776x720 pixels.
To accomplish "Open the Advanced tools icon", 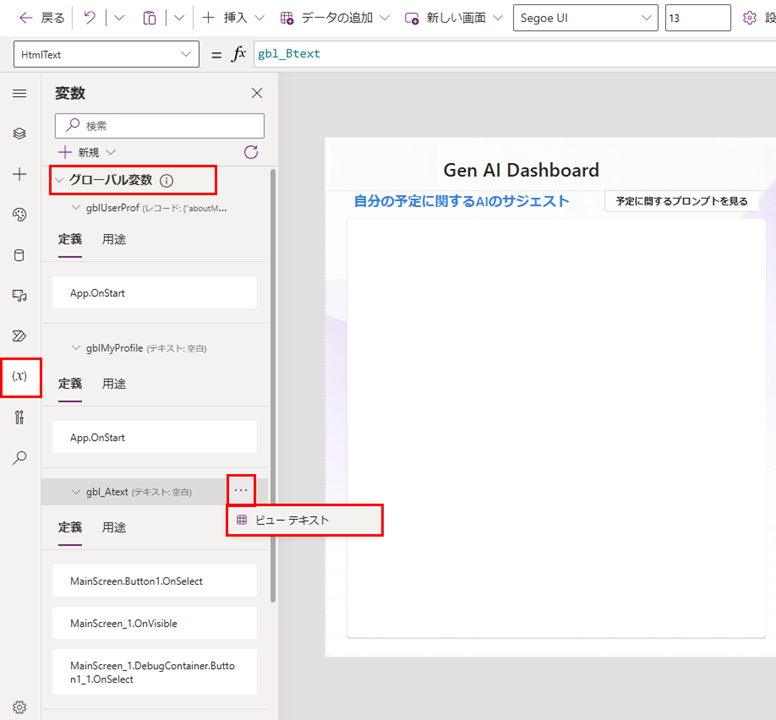I will tap(20, 418).
